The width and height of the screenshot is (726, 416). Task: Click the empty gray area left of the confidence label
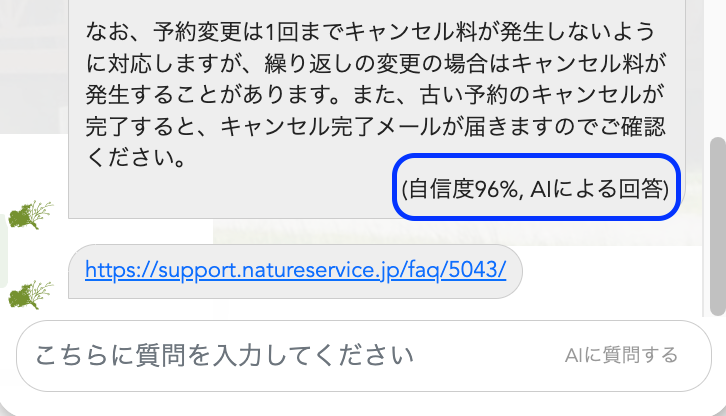[x=232, y=190]
